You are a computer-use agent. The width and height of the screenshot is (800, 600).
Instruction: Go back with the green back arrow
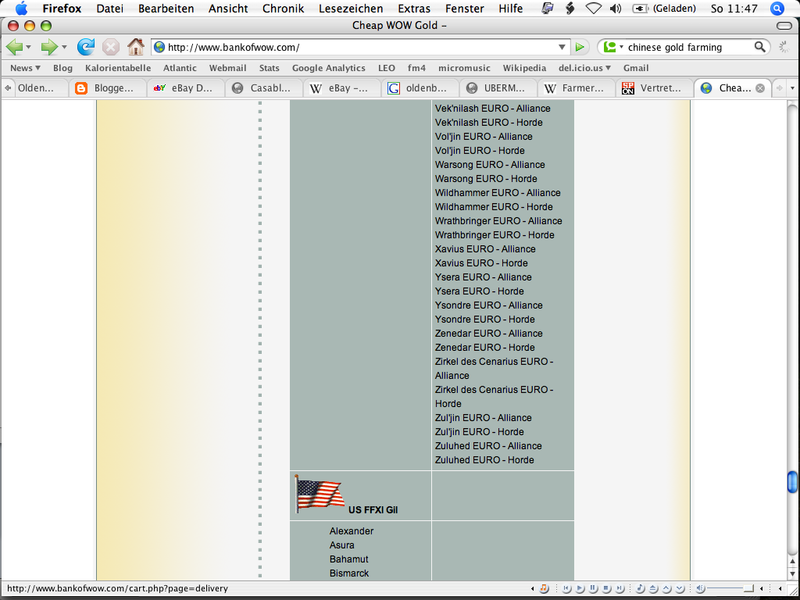[14, 47]
